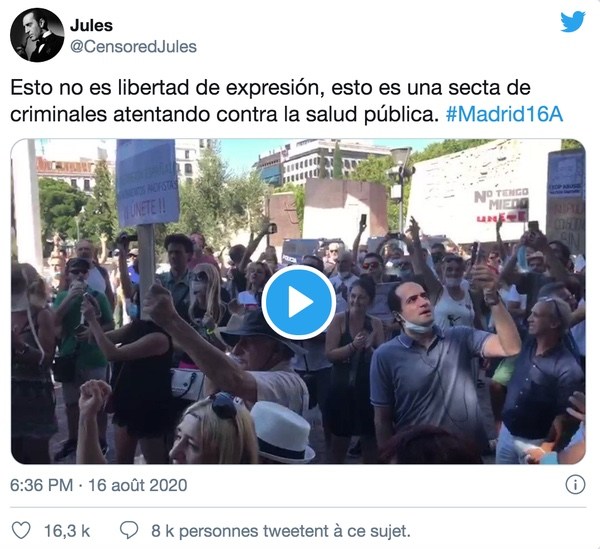Click the Twitter bird logo
Viewport: 600px width, 549px height.
click(573, 21)
